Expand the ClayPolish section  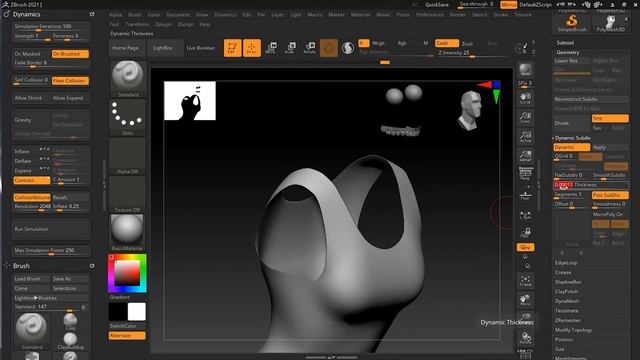pos(567,291)
